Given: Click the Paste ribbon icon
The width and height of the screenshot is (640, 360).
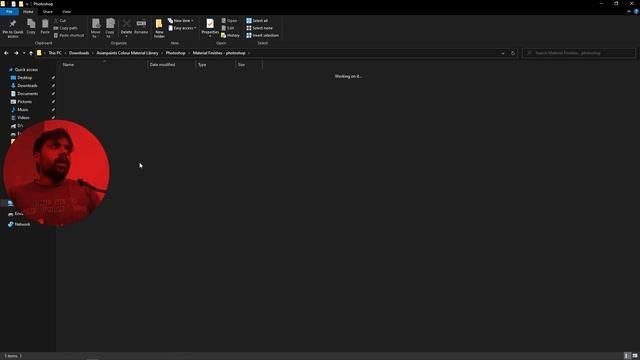Looking at the screenshot, I should [45, 27].
